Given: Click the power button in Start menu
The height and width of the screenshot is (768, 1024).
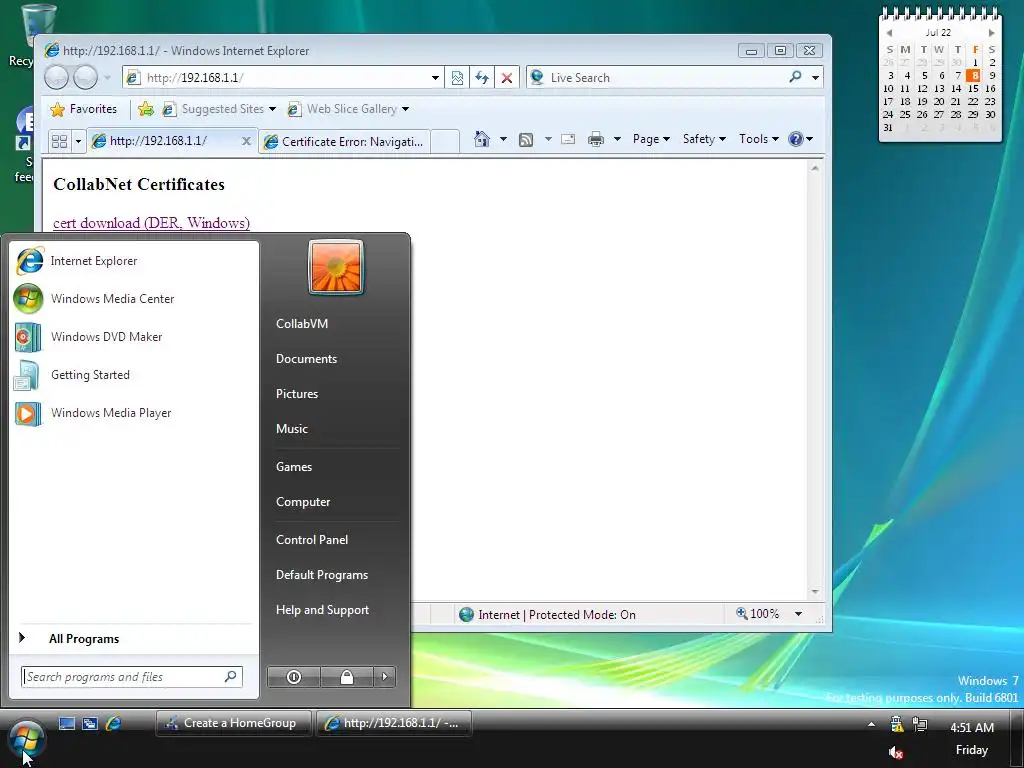Looking at the screenshot, I should 294,677.
